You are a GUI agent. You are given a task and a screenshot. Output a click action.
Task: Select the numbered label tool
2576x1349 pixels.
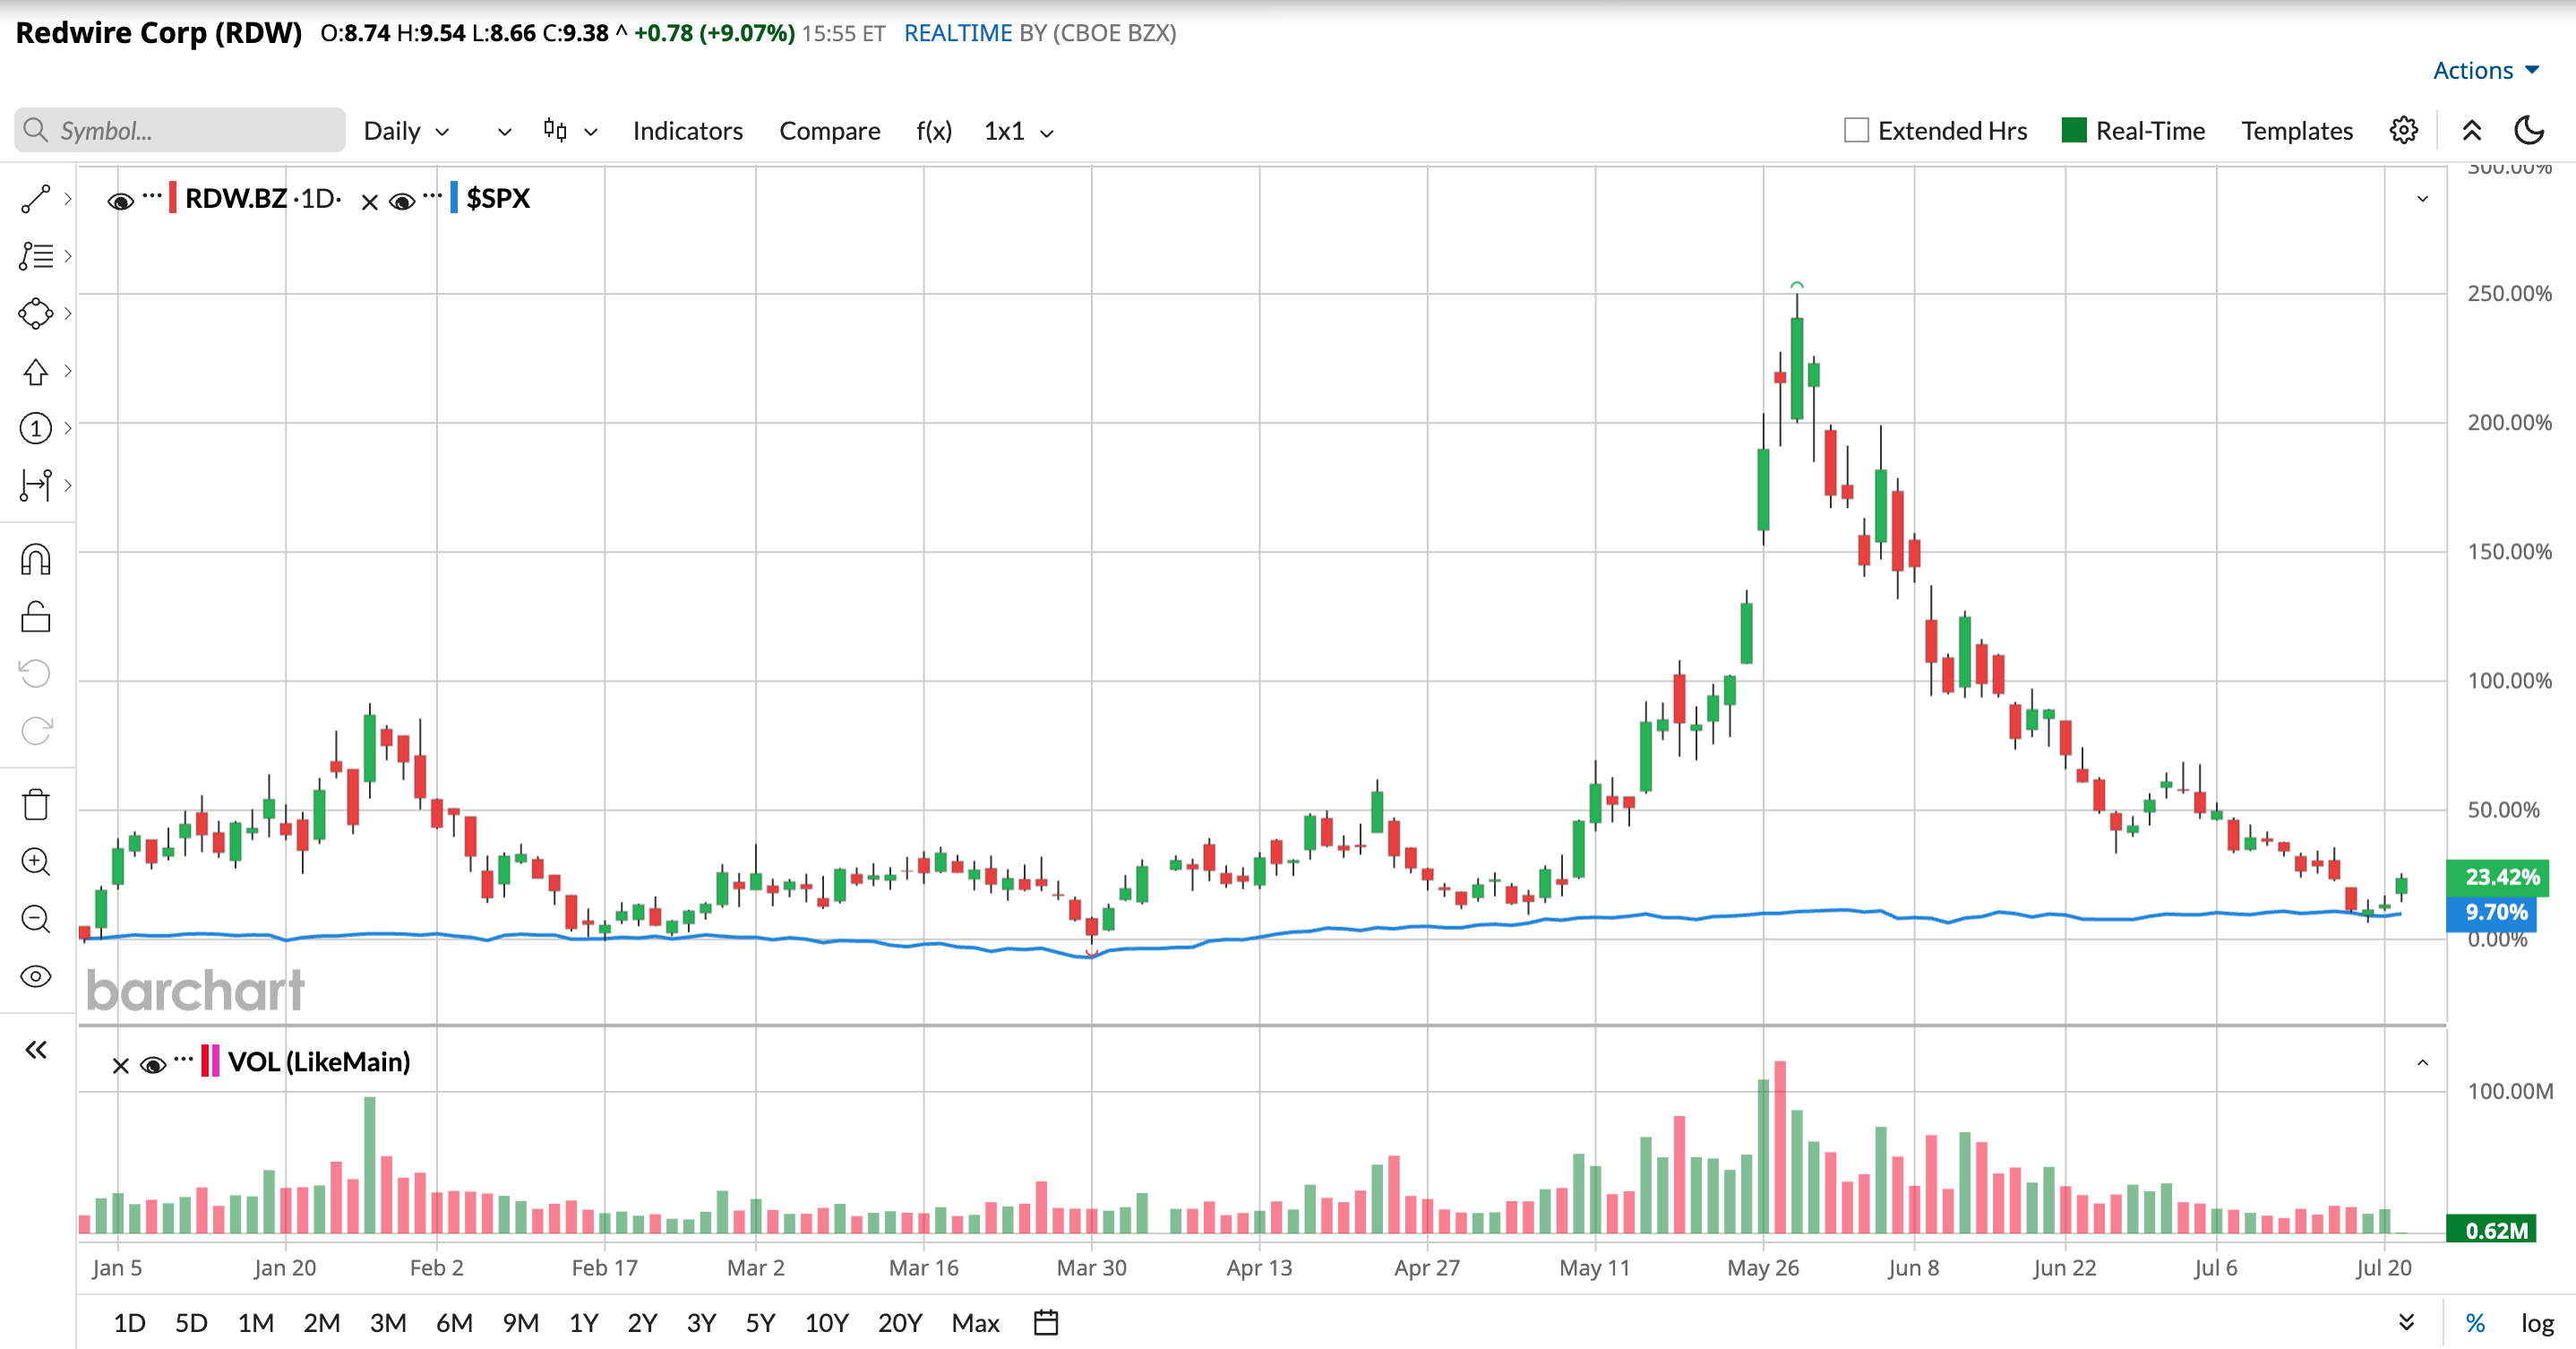point(35,428)
